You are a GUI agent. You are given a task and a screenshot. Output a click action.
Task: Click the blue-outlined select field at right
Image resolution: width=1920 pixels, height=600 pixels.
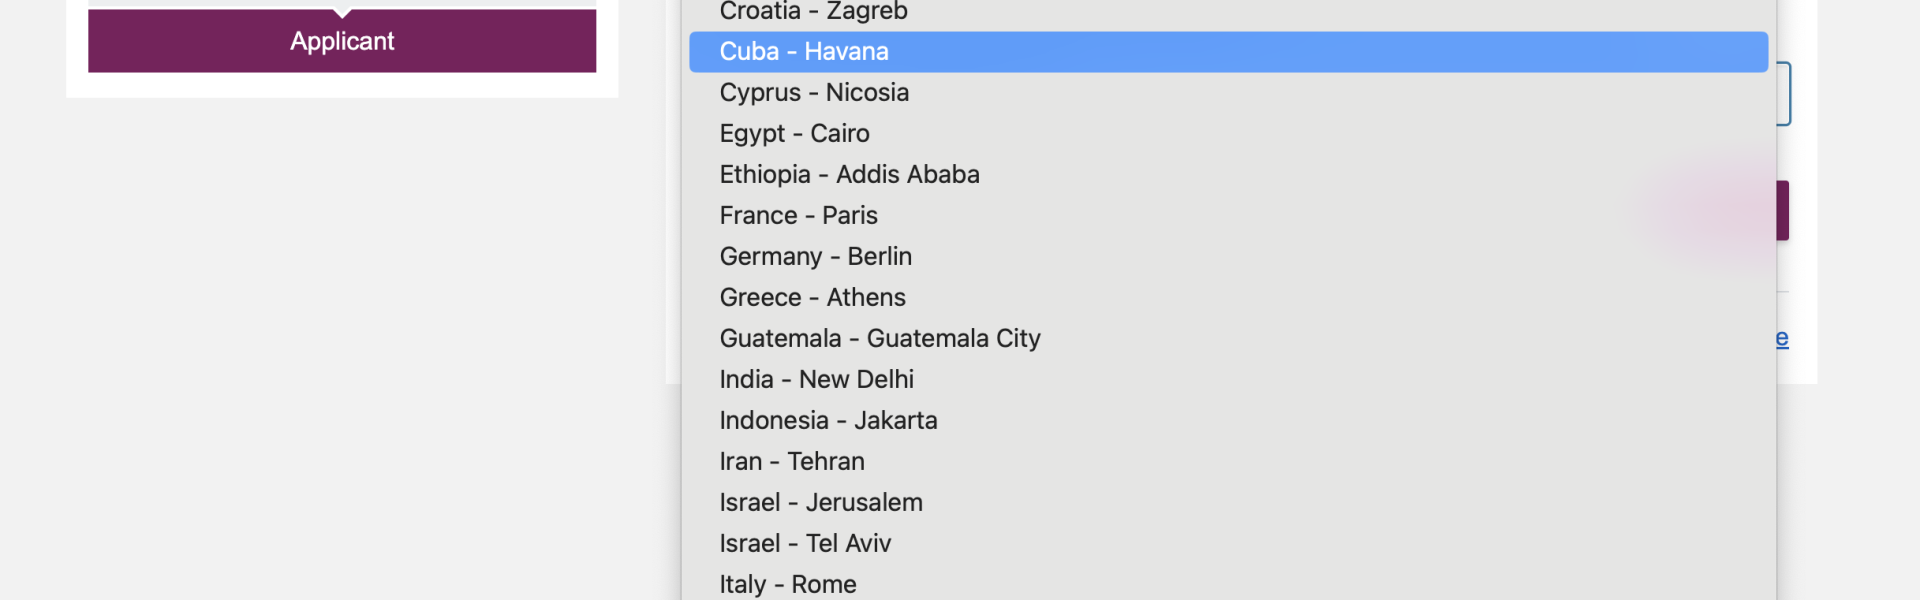coord(1783,94)
